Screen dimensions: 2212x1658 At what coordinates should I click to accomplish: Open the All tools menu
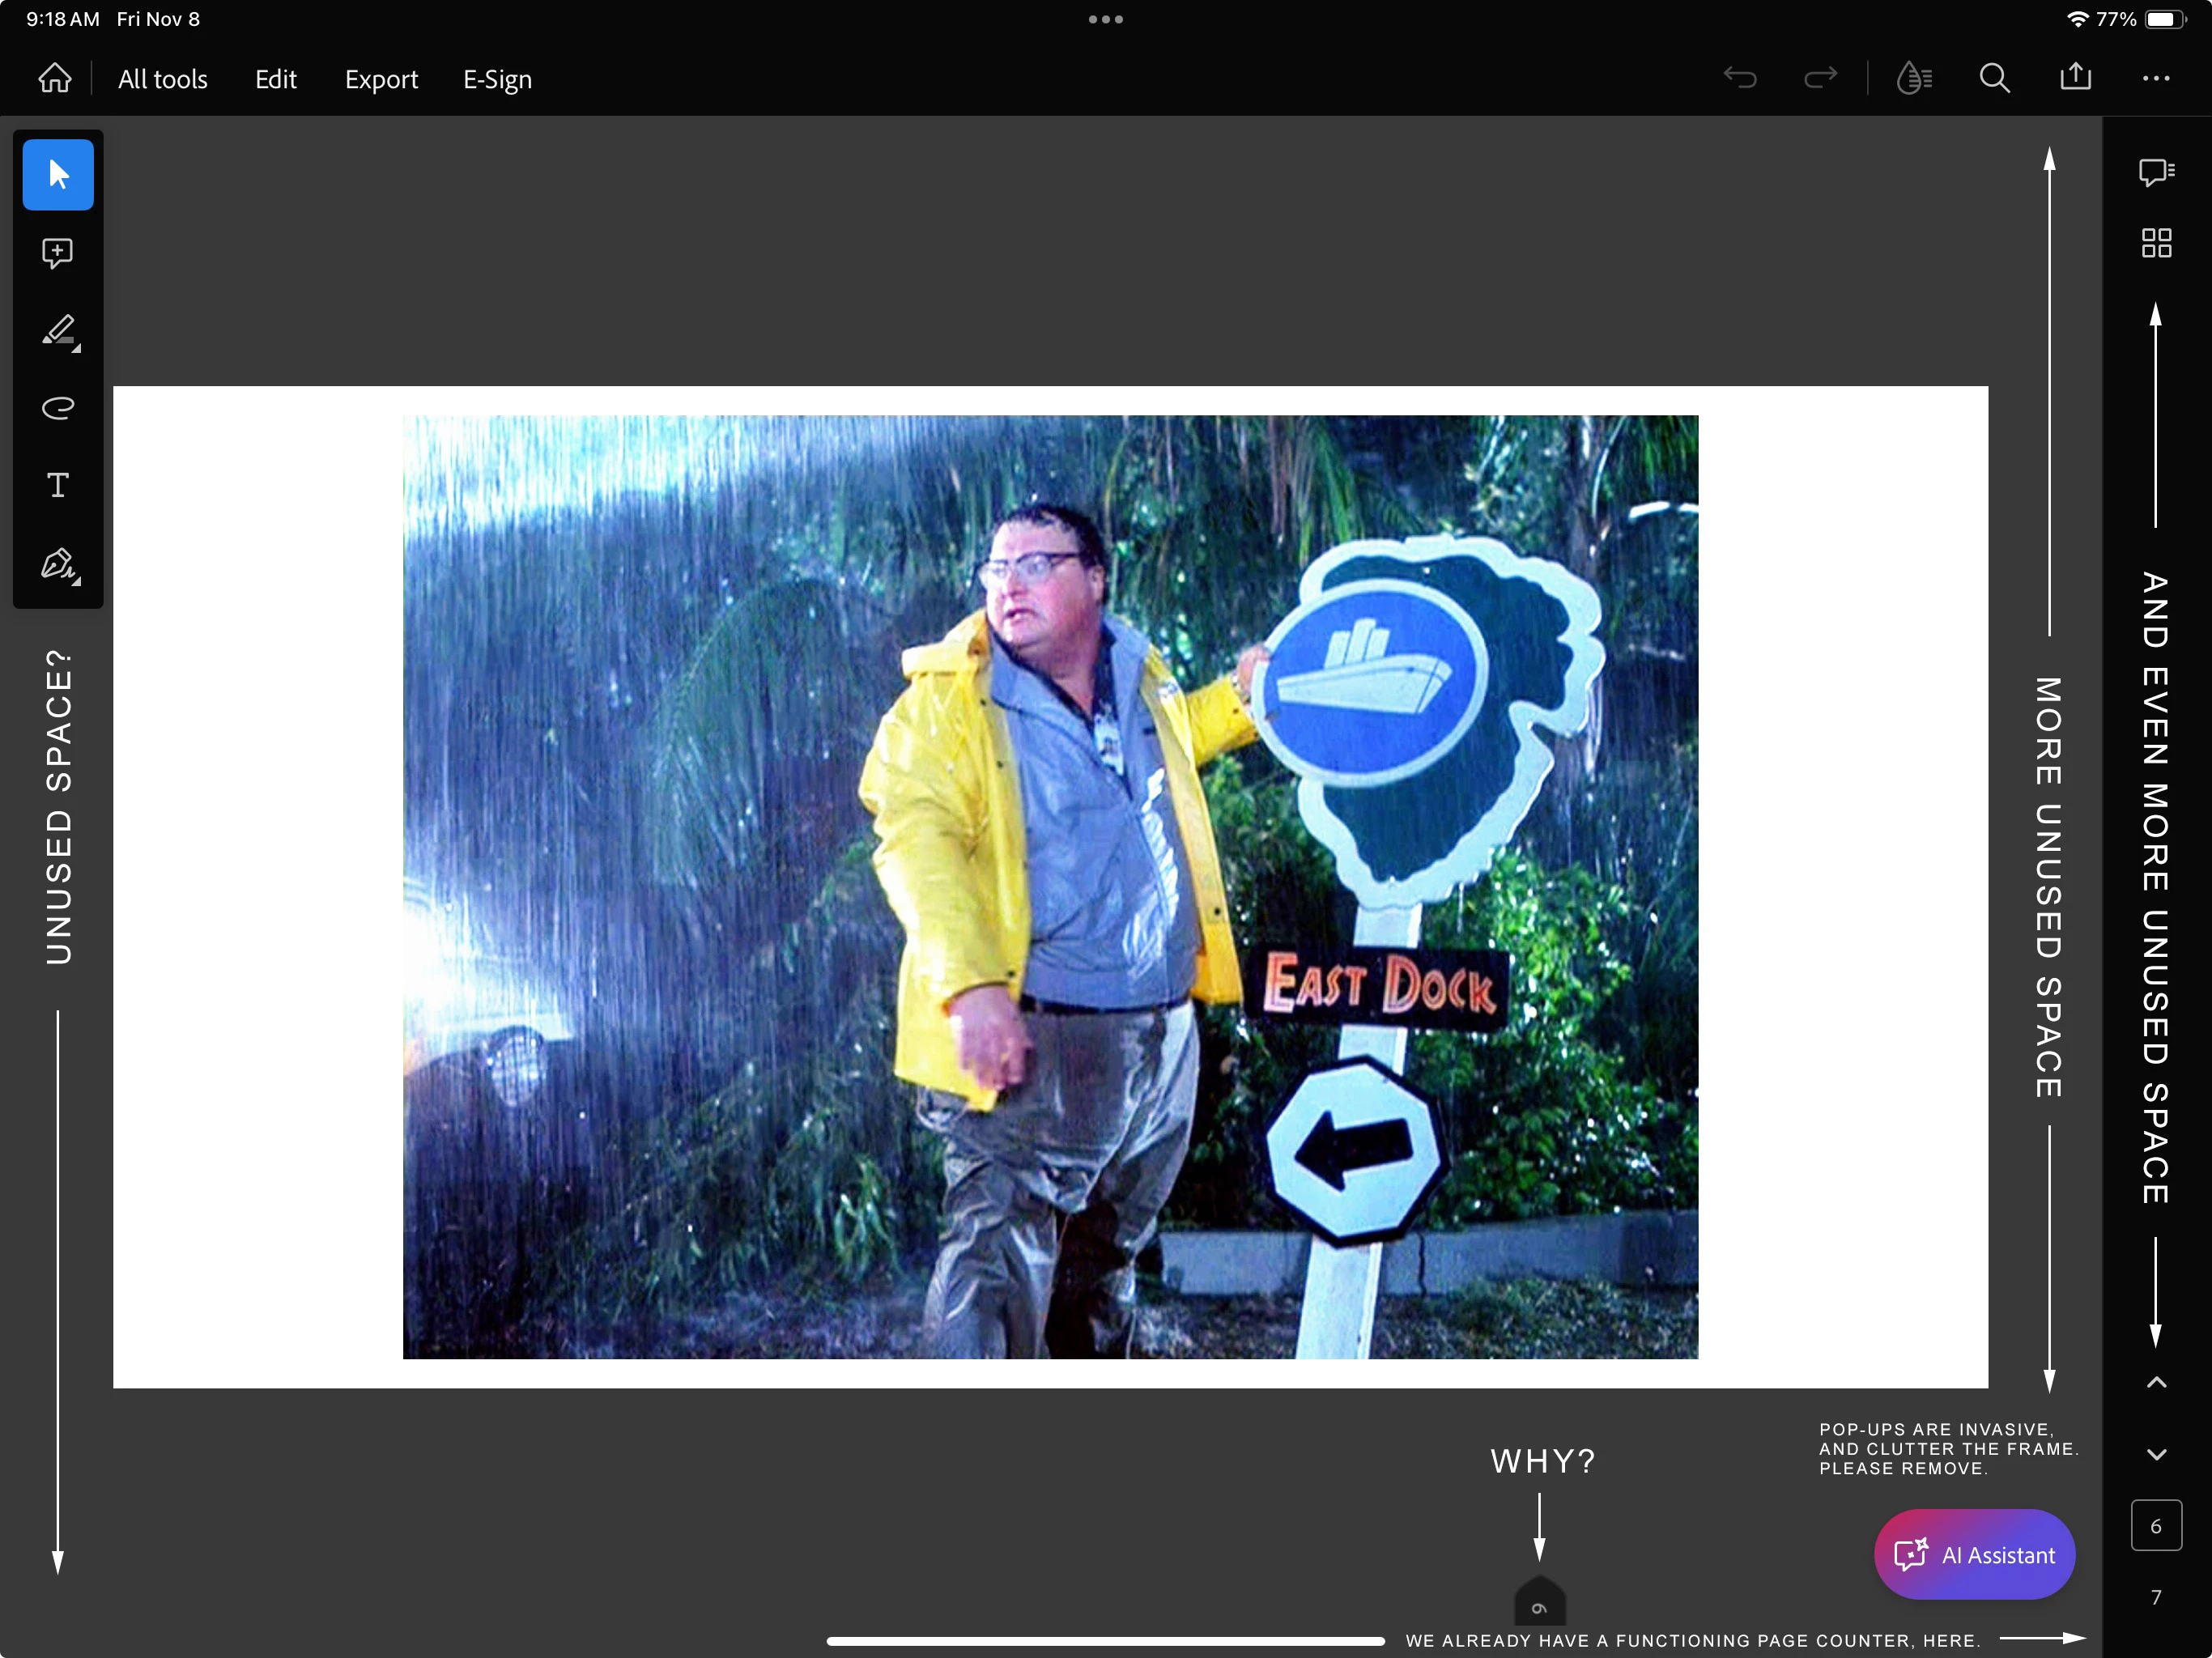pos(163,79)
